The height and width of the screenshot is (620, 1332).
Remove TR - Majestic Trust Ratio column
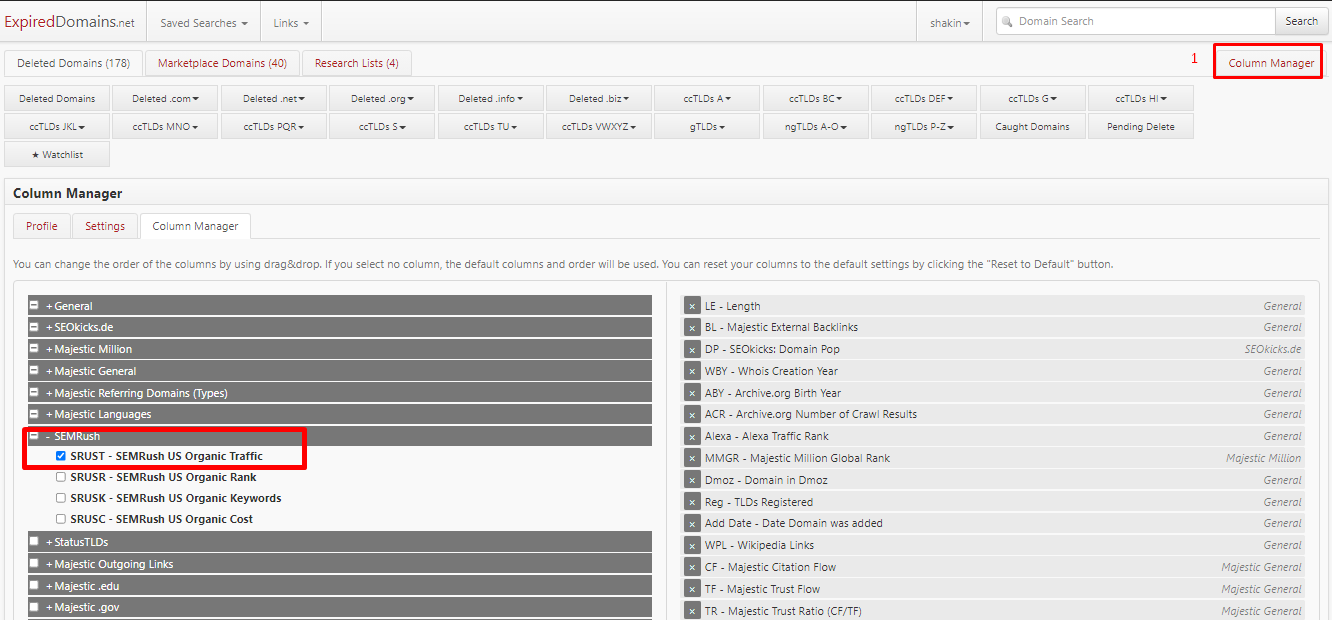tap(692, 611)
